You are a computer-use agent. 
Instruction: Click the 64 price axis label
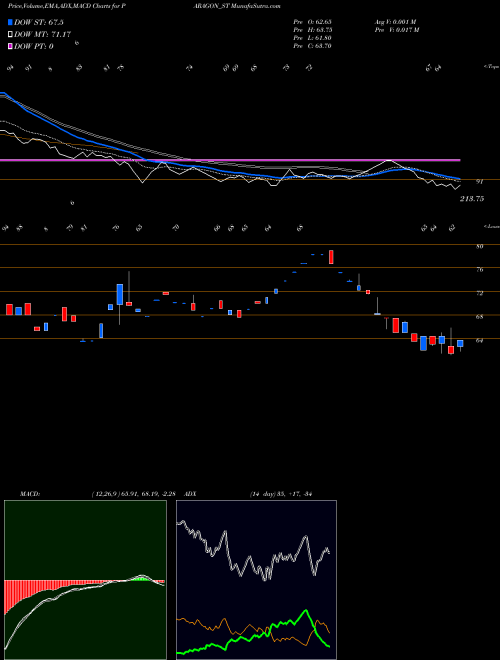(x=479, y=341)
